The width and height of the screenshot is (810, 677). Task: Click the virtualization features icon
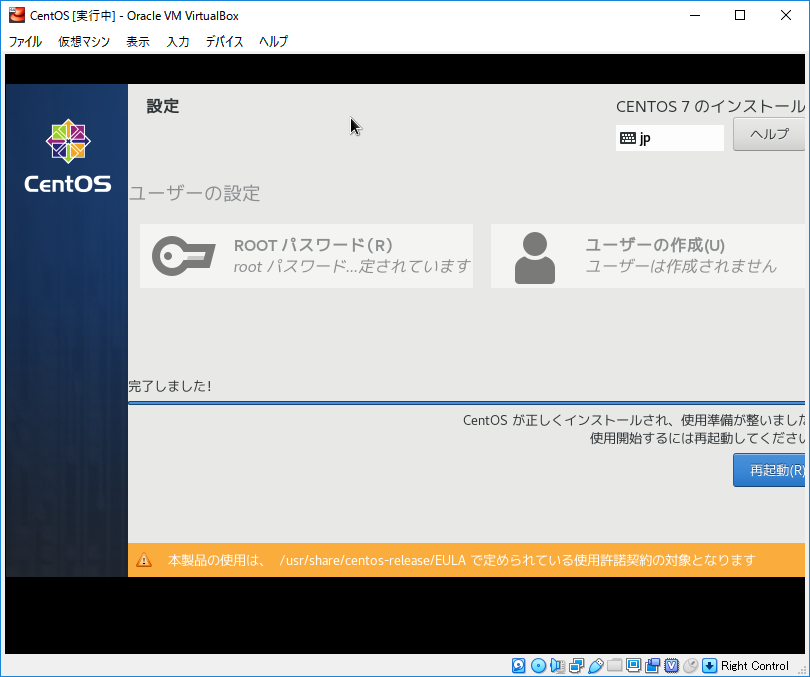click(671, 665)
